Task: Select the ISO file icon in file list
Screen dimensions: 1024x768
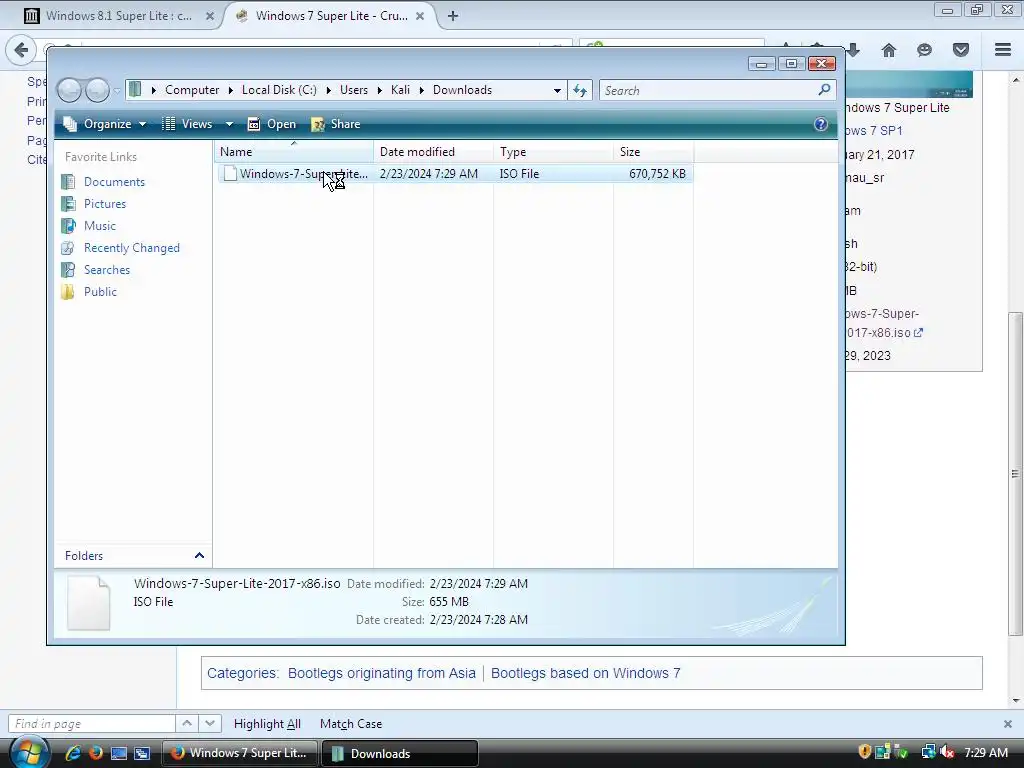Action: [230, 174]
